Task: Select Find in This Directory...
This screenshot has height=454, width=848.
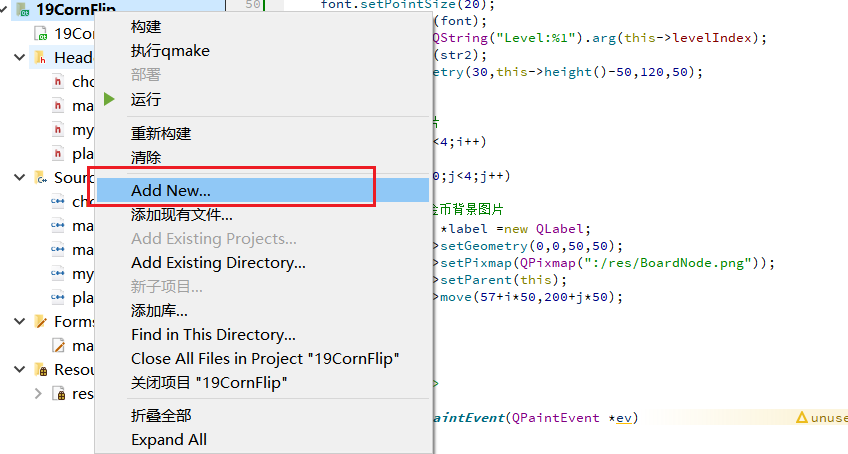Action: (213, 335)
